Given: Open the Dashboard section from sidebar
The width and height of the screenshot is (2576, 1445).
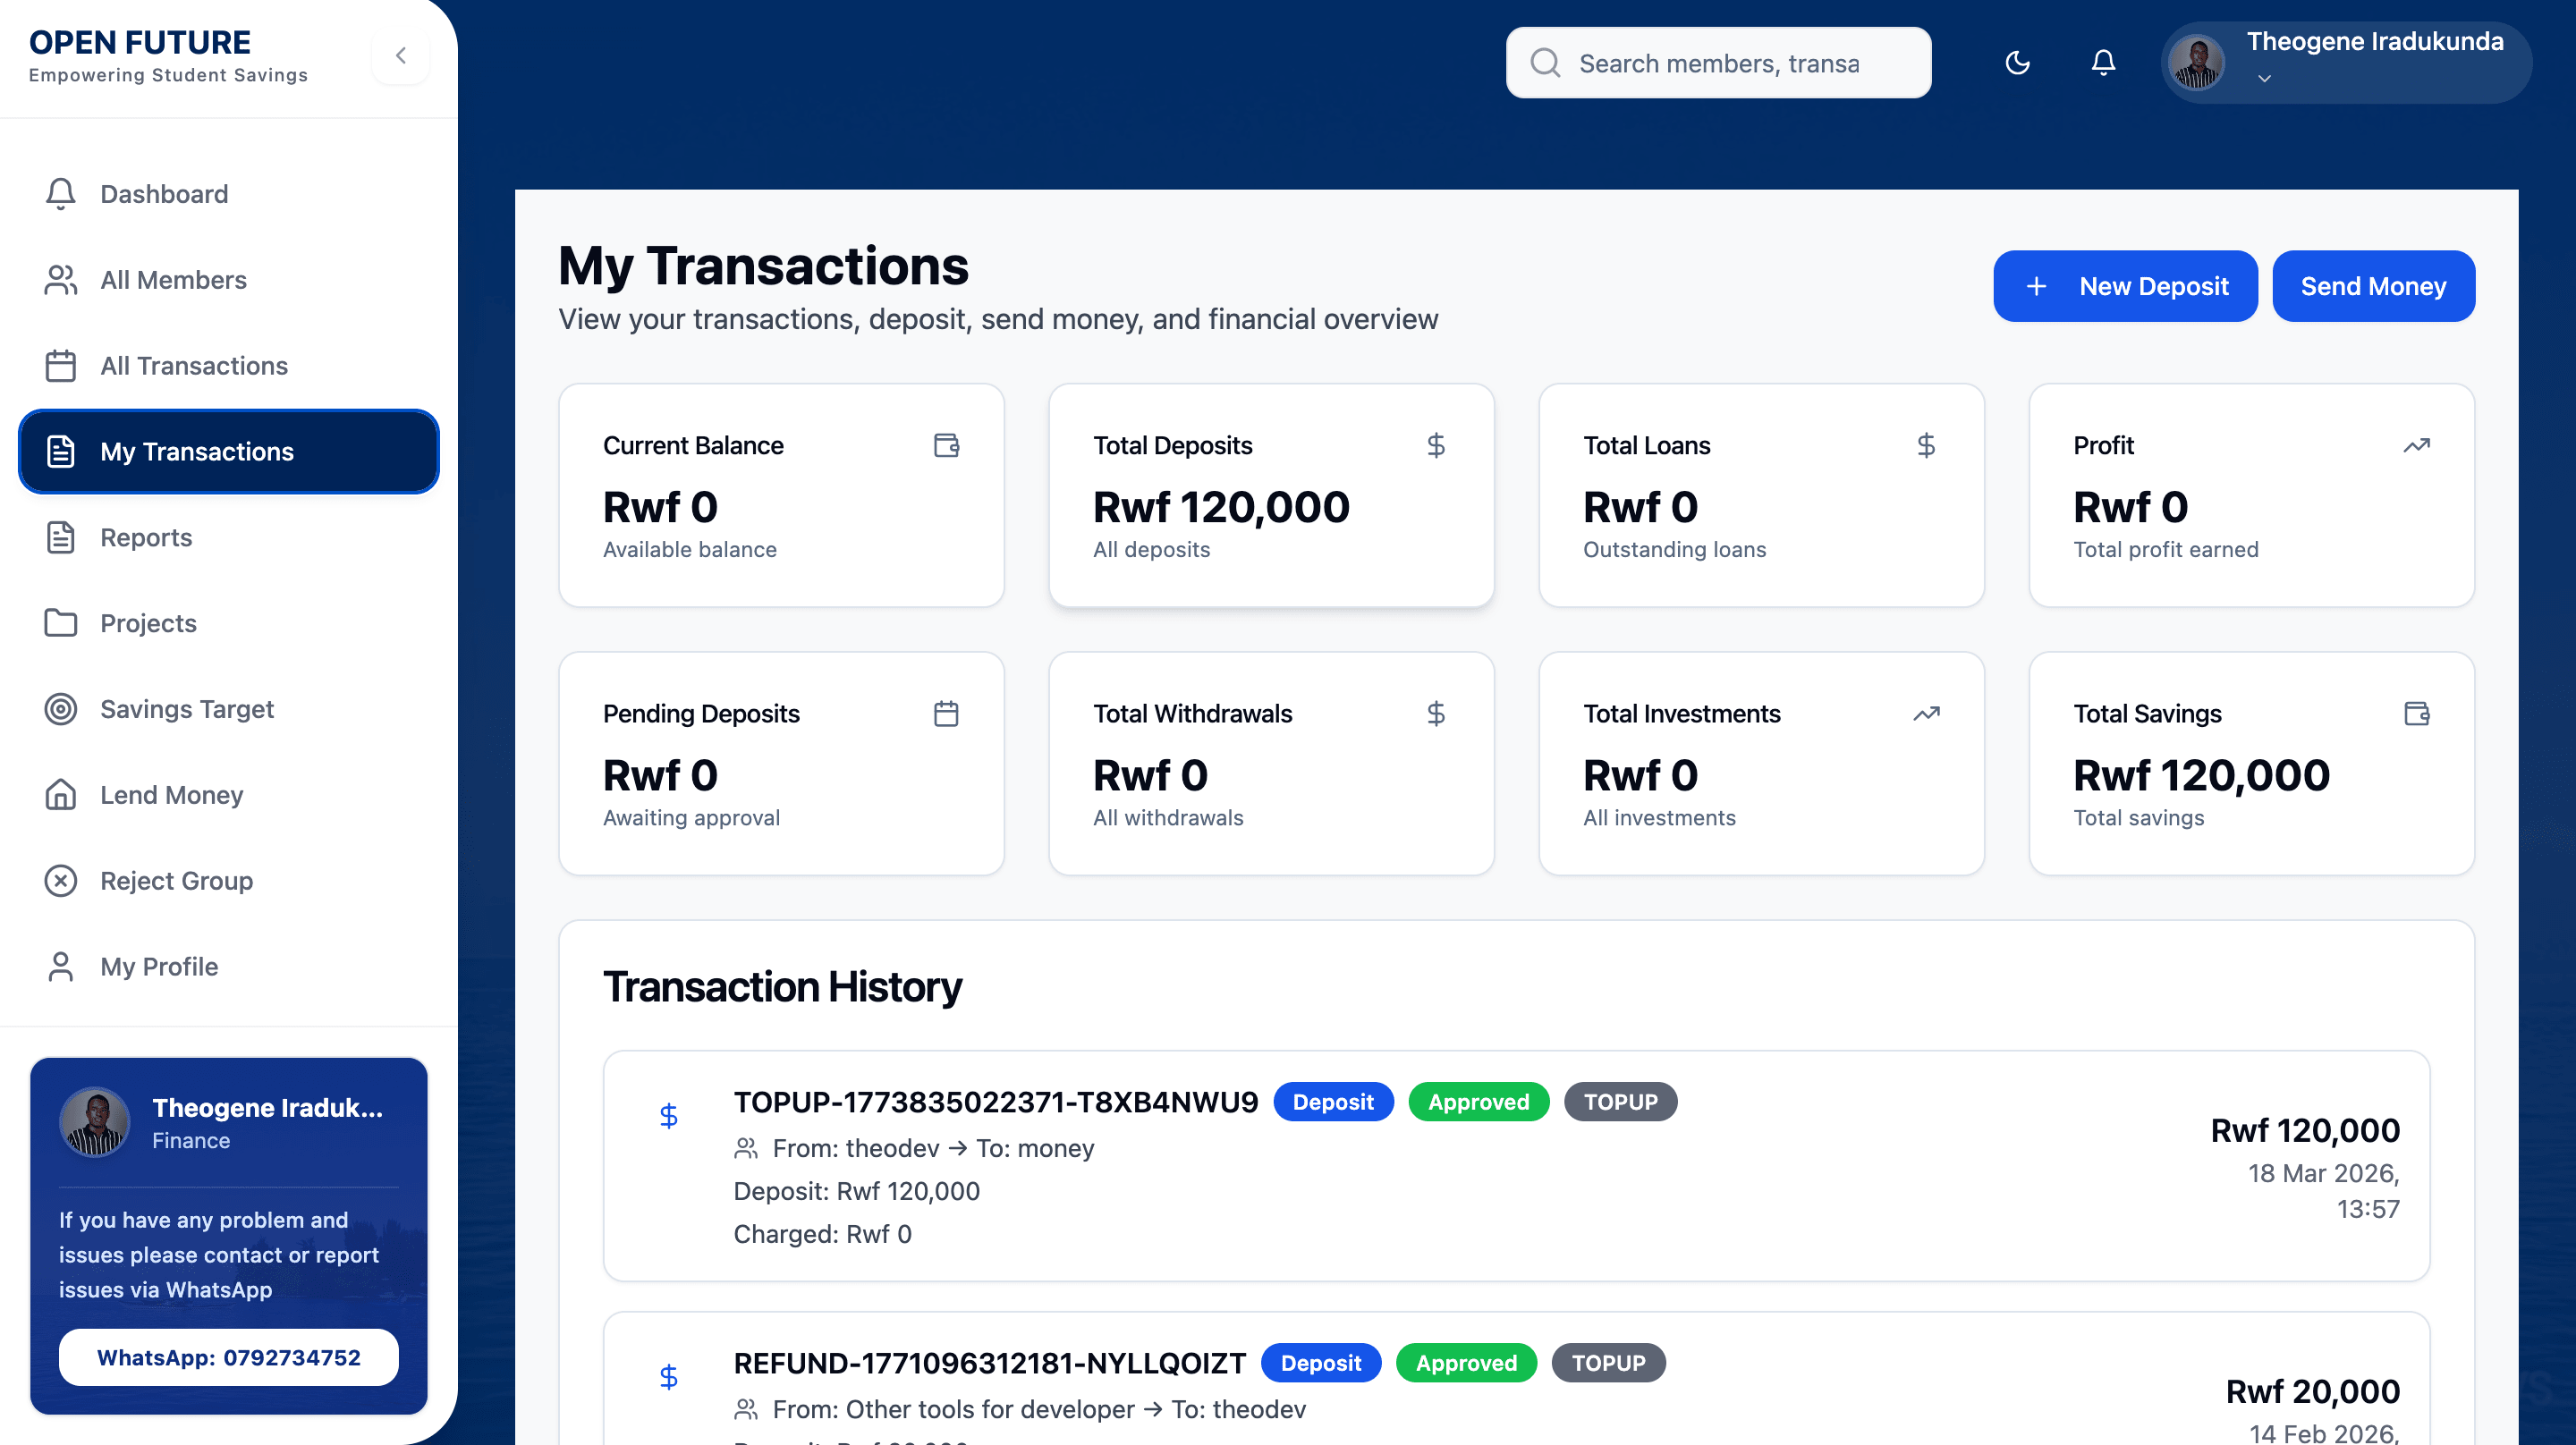Looking at the screenshot, I should 164,194.
